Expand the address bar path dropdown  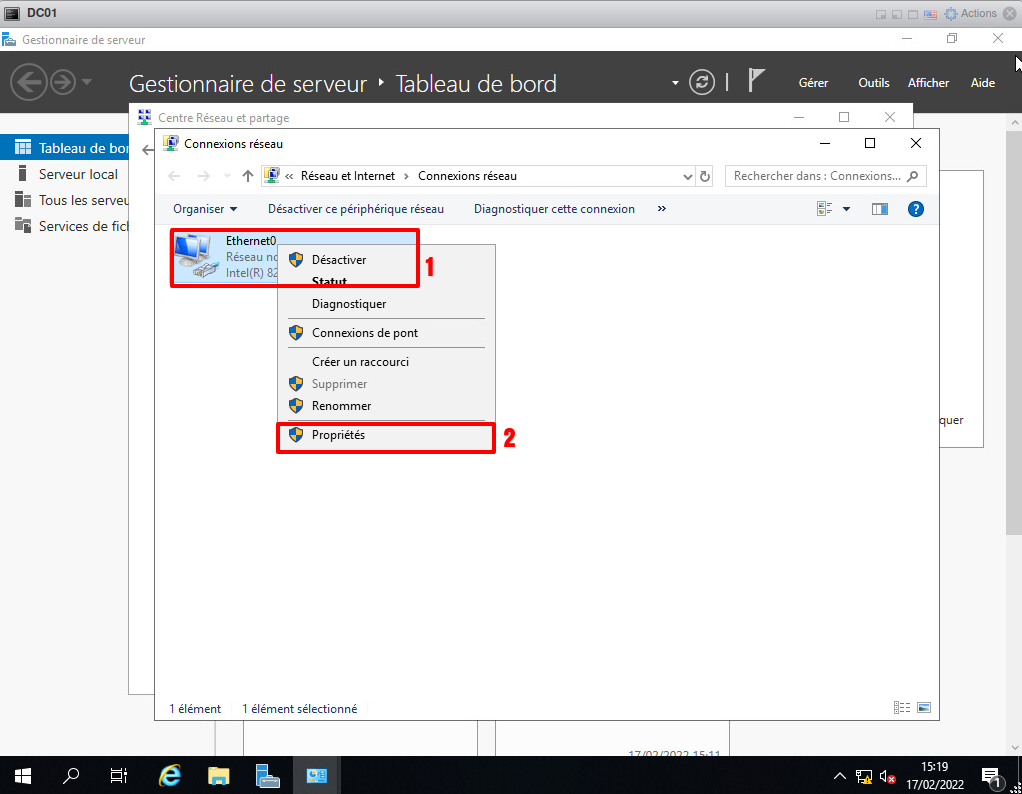(x=687, y=176)
